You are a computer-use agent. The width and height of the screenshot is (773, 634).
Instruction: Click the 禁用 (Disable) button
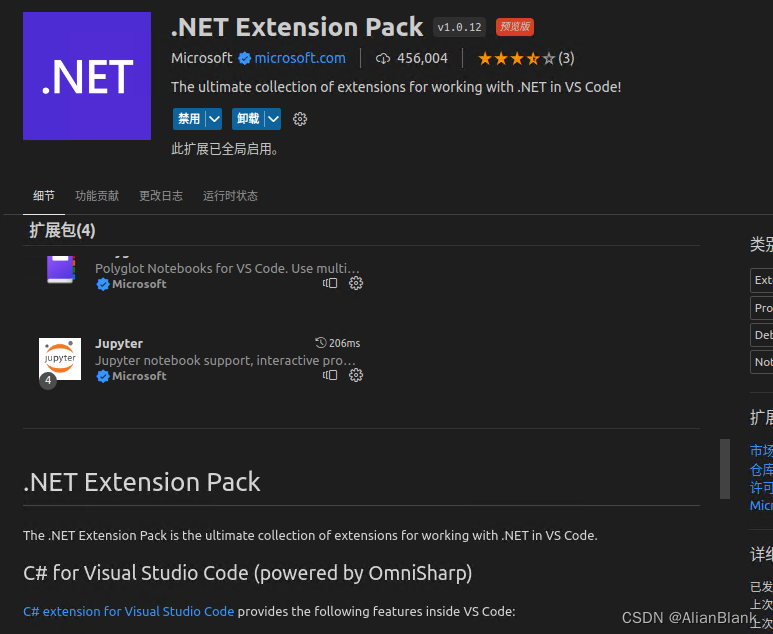[x=189, y=119]
